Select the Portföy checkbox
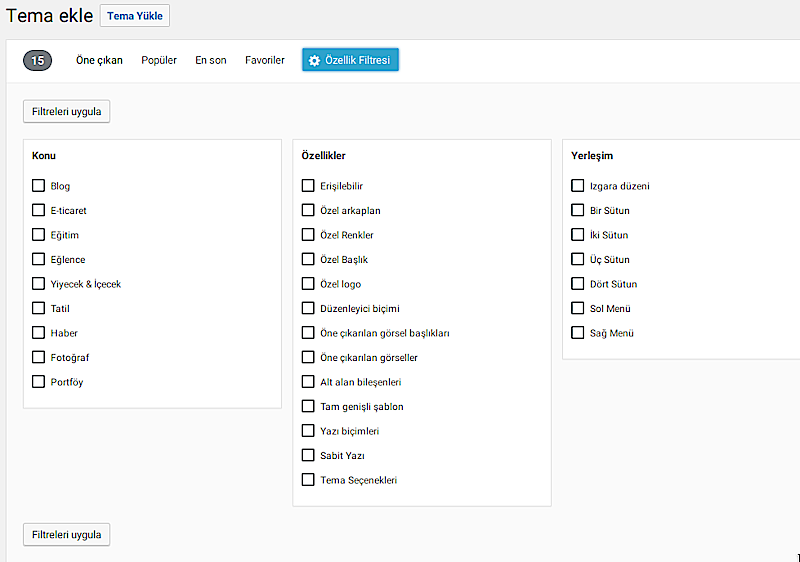This screenshot has height=562, width=800. [38, 381]
